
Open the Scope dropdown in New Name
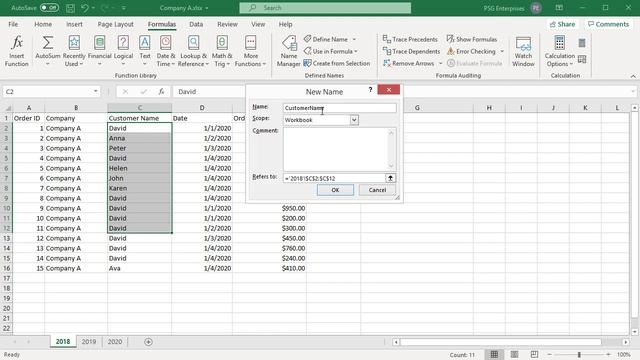[x=354, y=120]
